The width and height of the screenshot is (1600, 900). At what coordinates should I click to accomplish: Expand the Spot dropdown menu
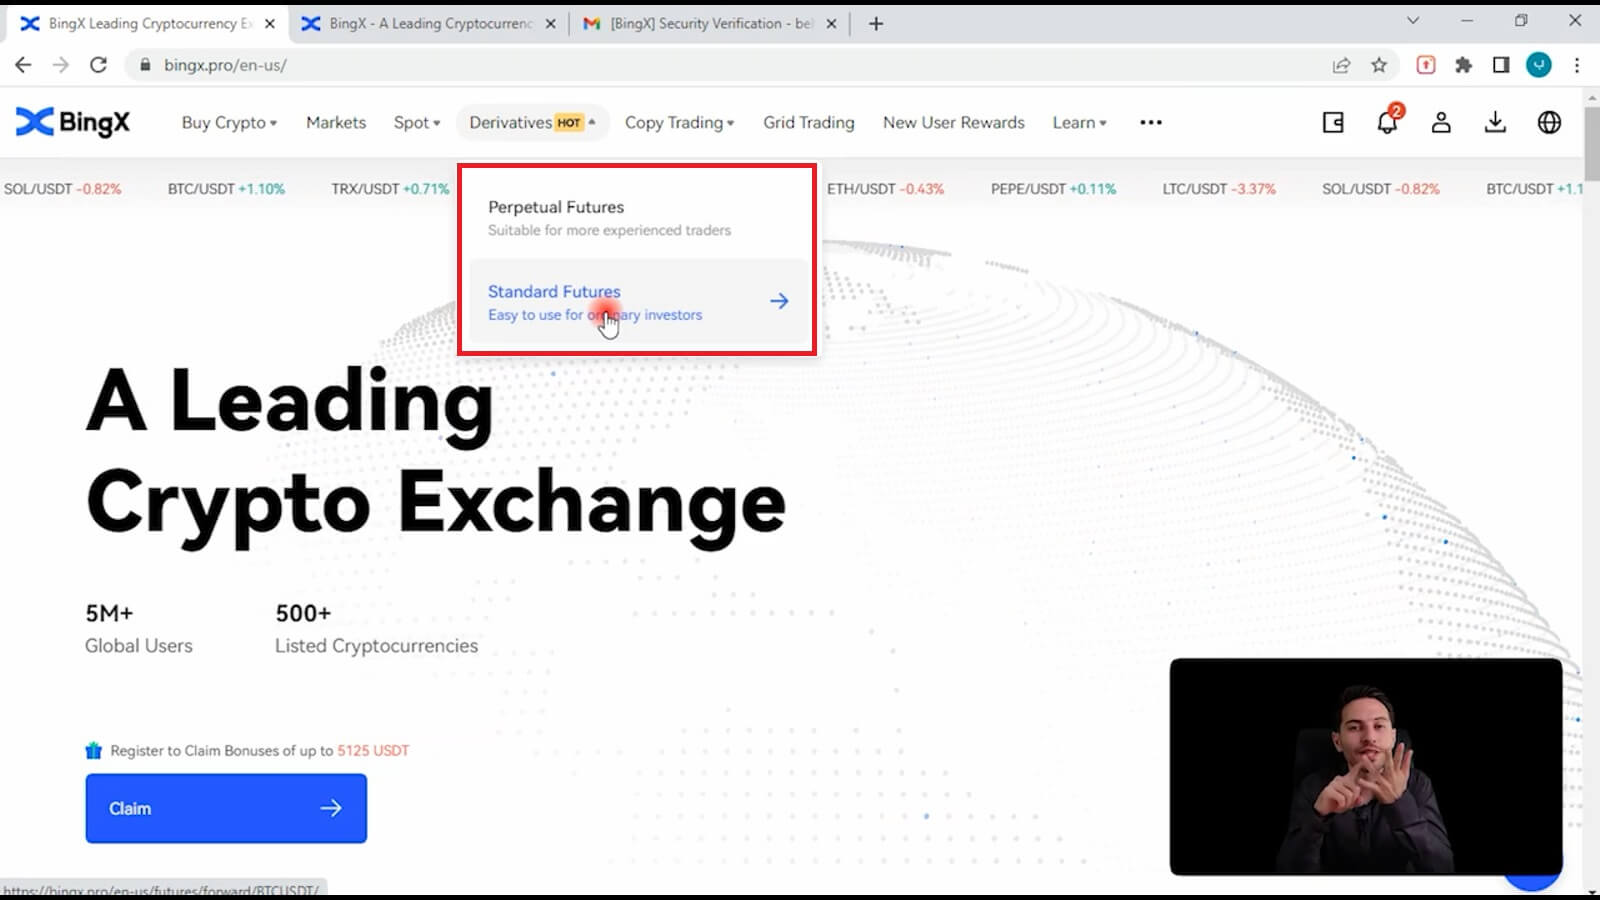pos(417,122)
